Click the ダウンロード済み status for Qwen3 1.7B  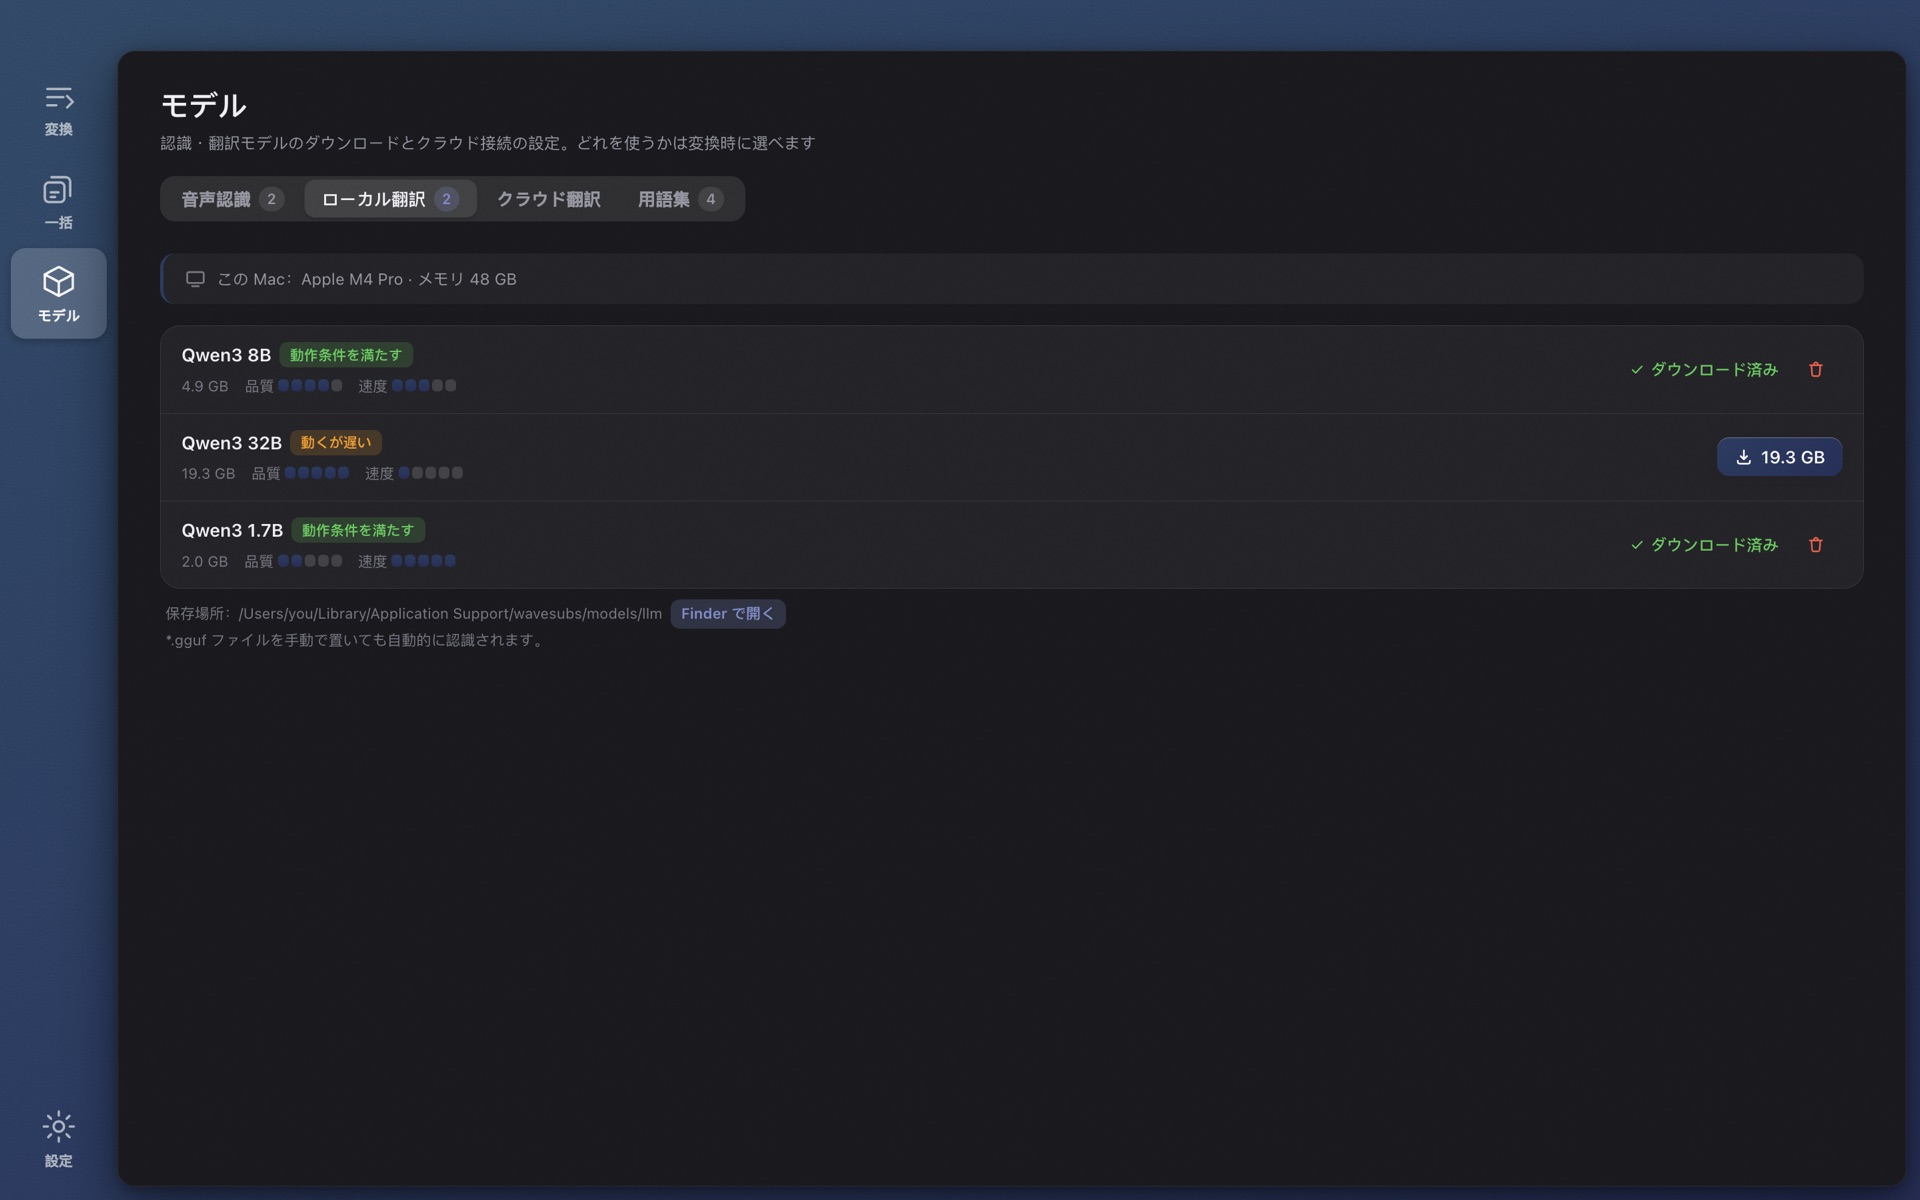click(x=1704, y=545)
